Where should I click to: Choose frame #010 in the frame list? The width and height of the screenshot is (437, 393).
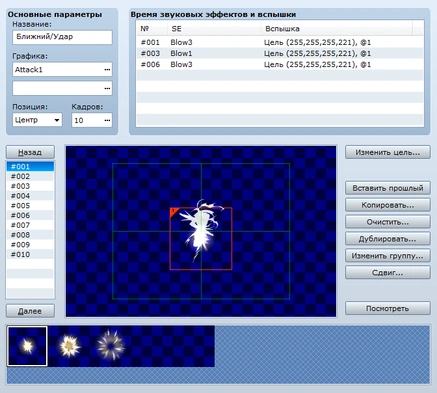click(30, 254)
